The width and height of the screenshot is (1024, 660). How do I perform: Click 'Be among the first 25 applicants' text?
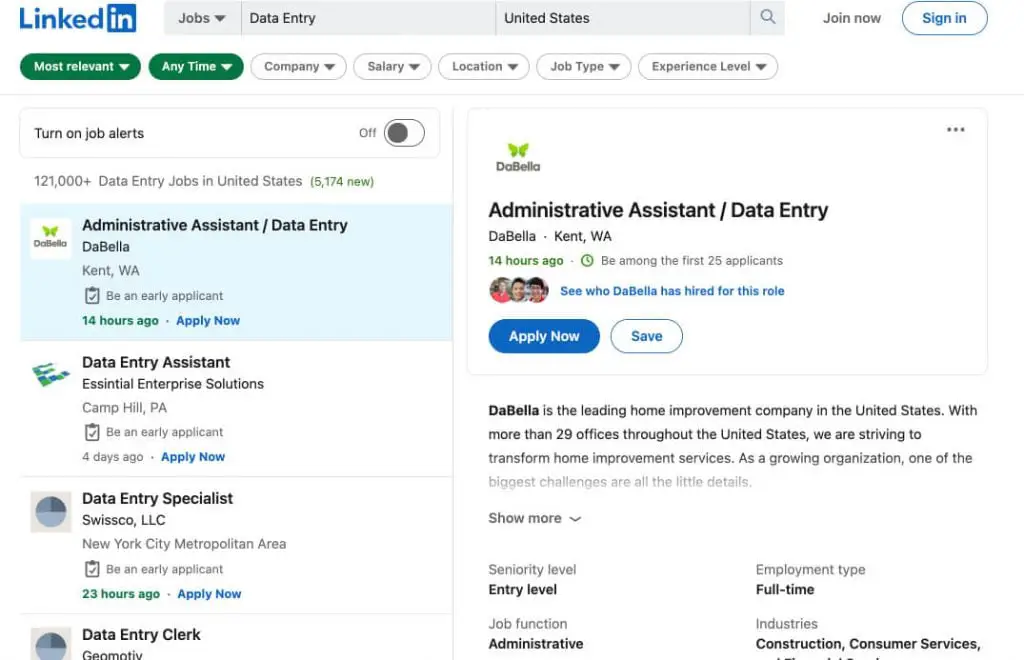point(692,260)
